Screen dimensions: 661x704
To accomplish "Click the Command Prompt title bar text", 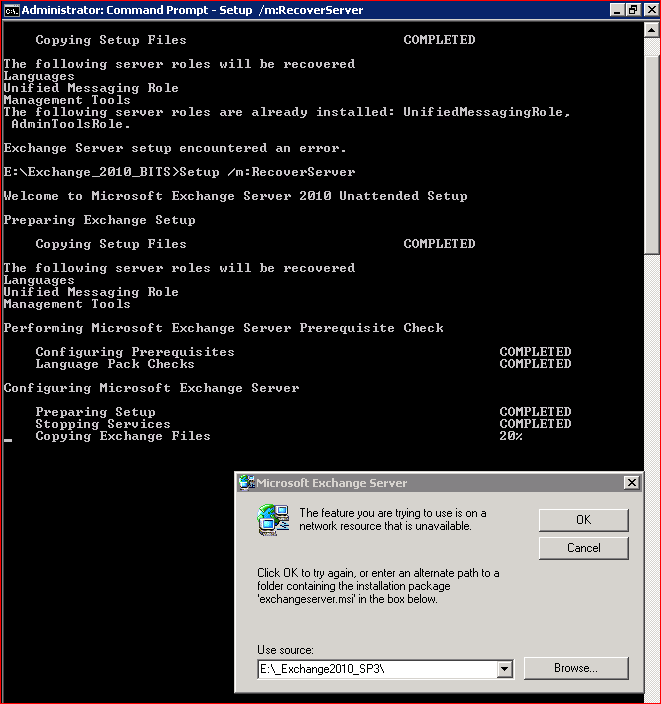I will 192,10.
